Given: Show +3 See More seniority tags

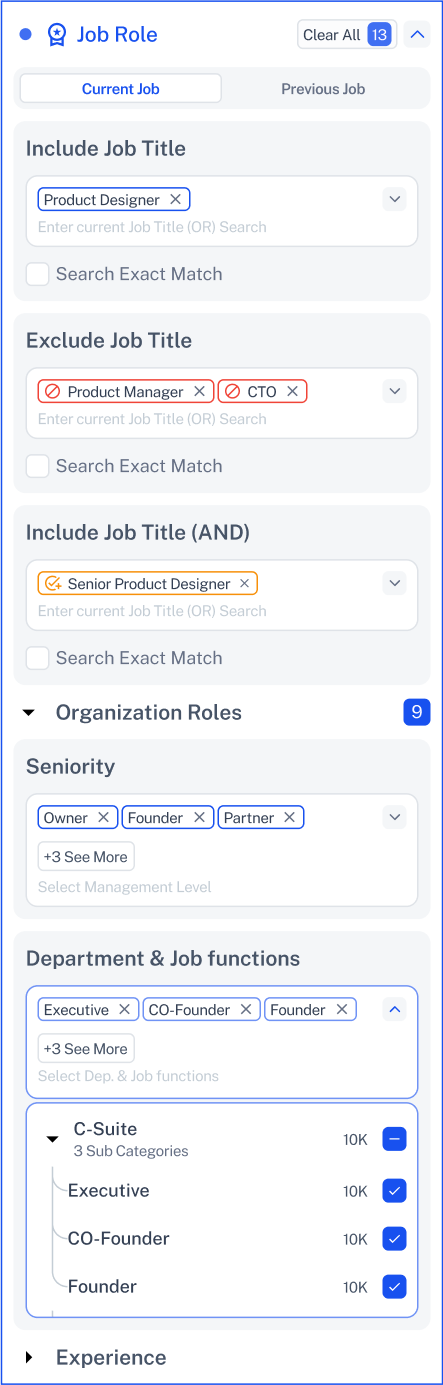Looking at the screenshot, I should [86, 857].
